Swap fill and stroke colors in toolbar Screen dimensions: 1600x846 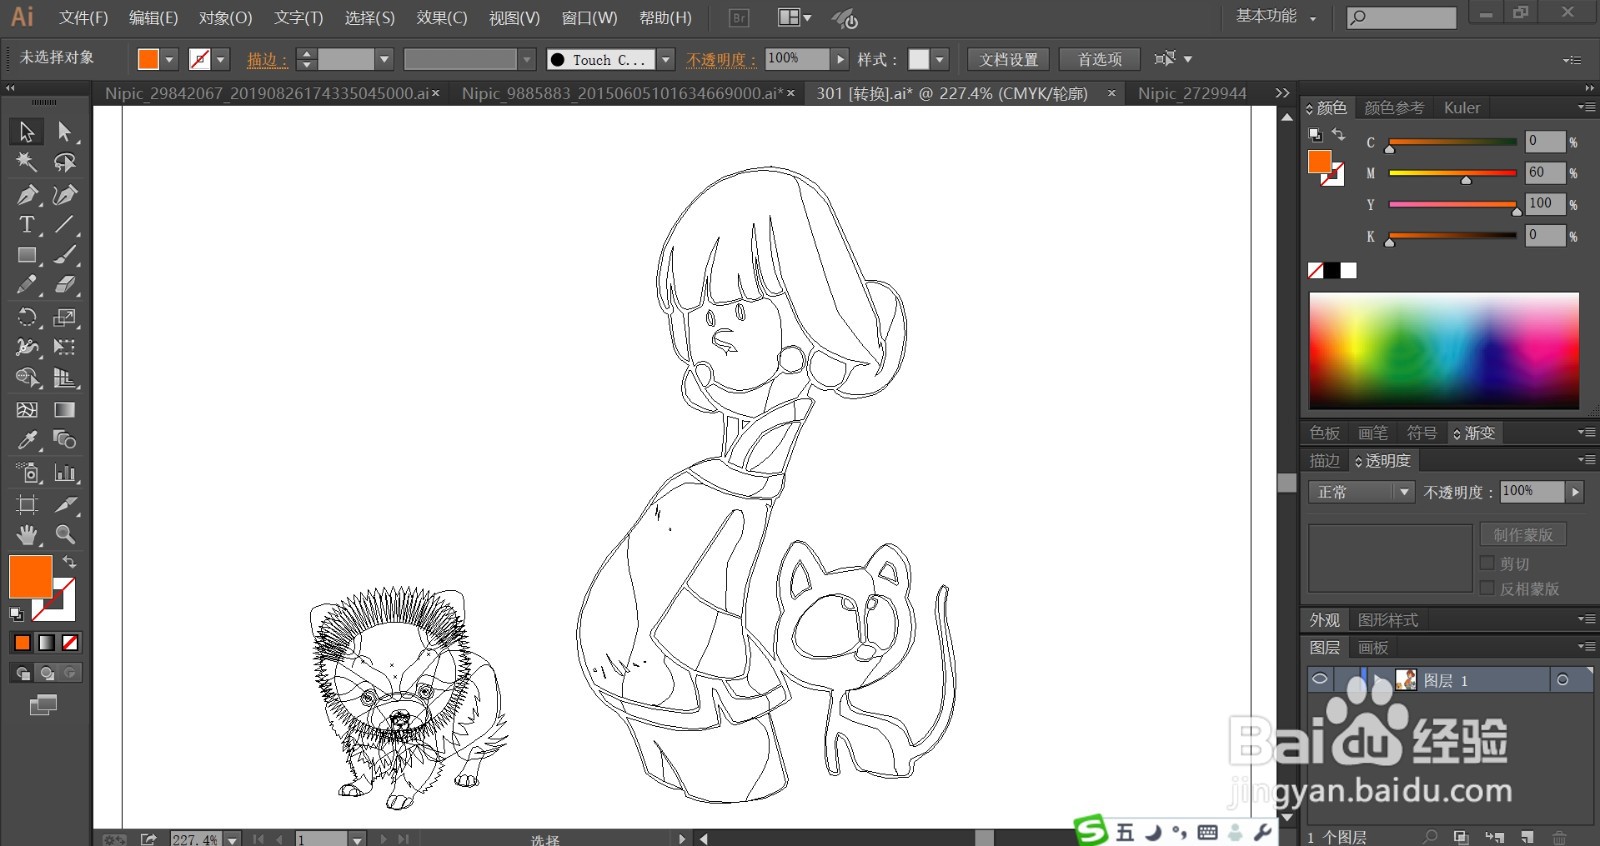pos(70,562)
